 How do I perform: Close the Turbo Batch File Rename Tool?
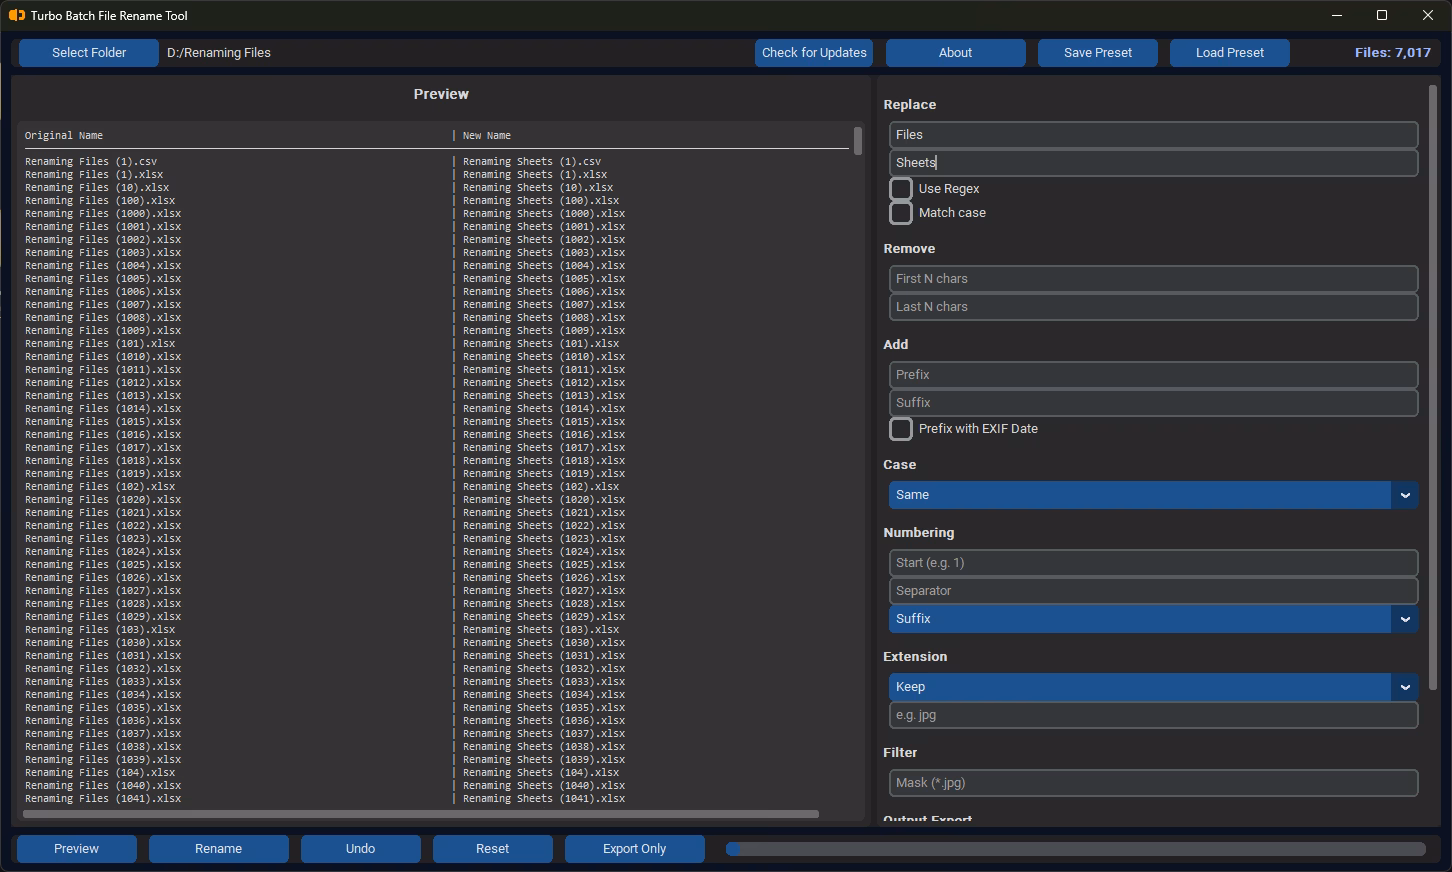[1428, 15]
